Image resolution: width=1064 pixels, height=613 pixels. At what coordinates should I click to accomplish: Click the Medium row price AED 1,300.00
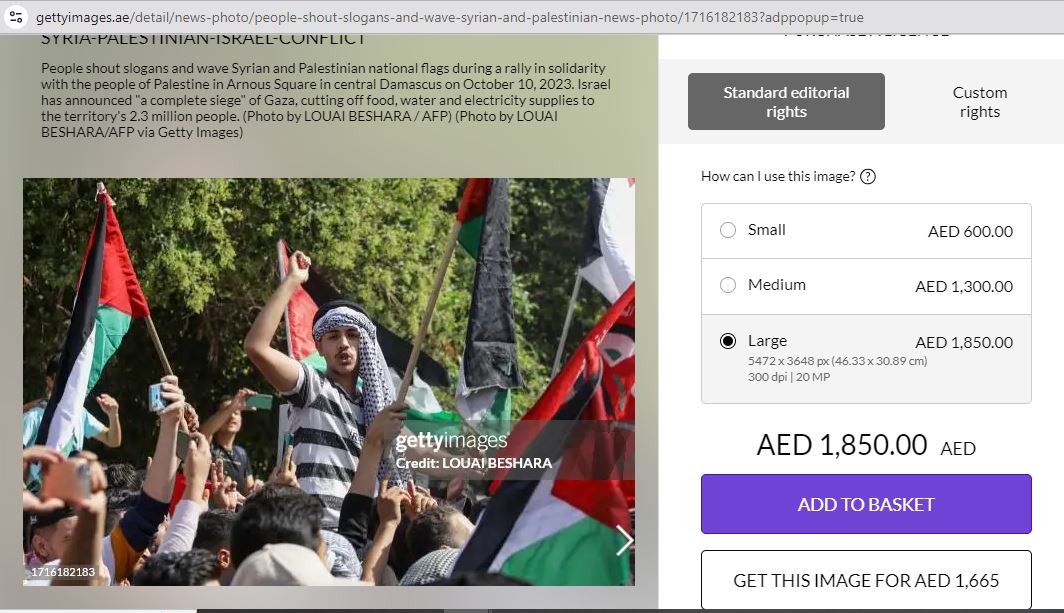coord(964,286)
